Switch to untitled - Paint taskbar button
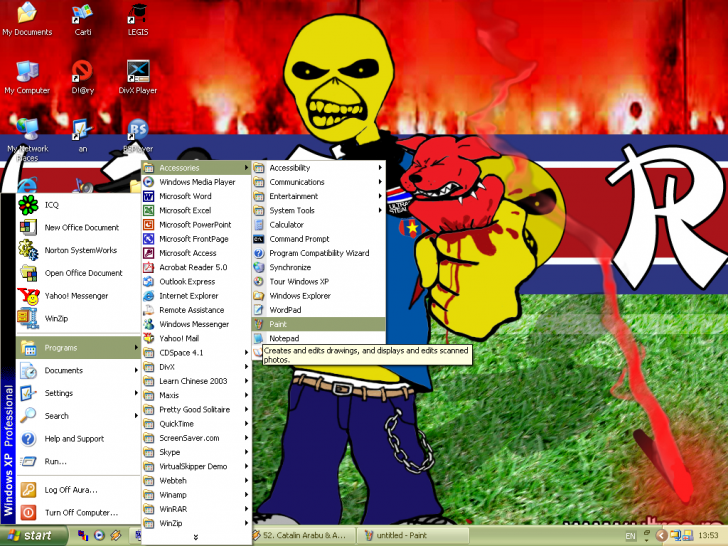Image resolution: width=728 pixels, height=546 pixels. (x=413, y=536)
